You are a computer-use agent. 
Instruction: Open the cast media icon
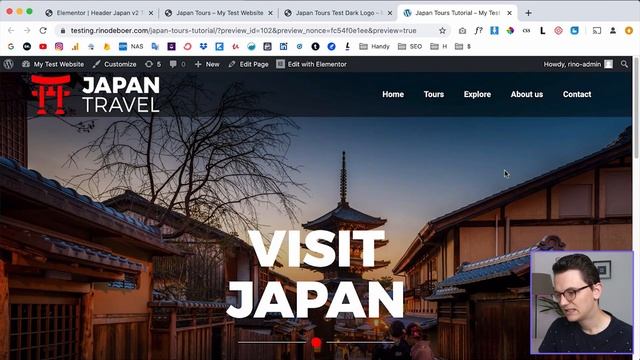coord(597,31)
